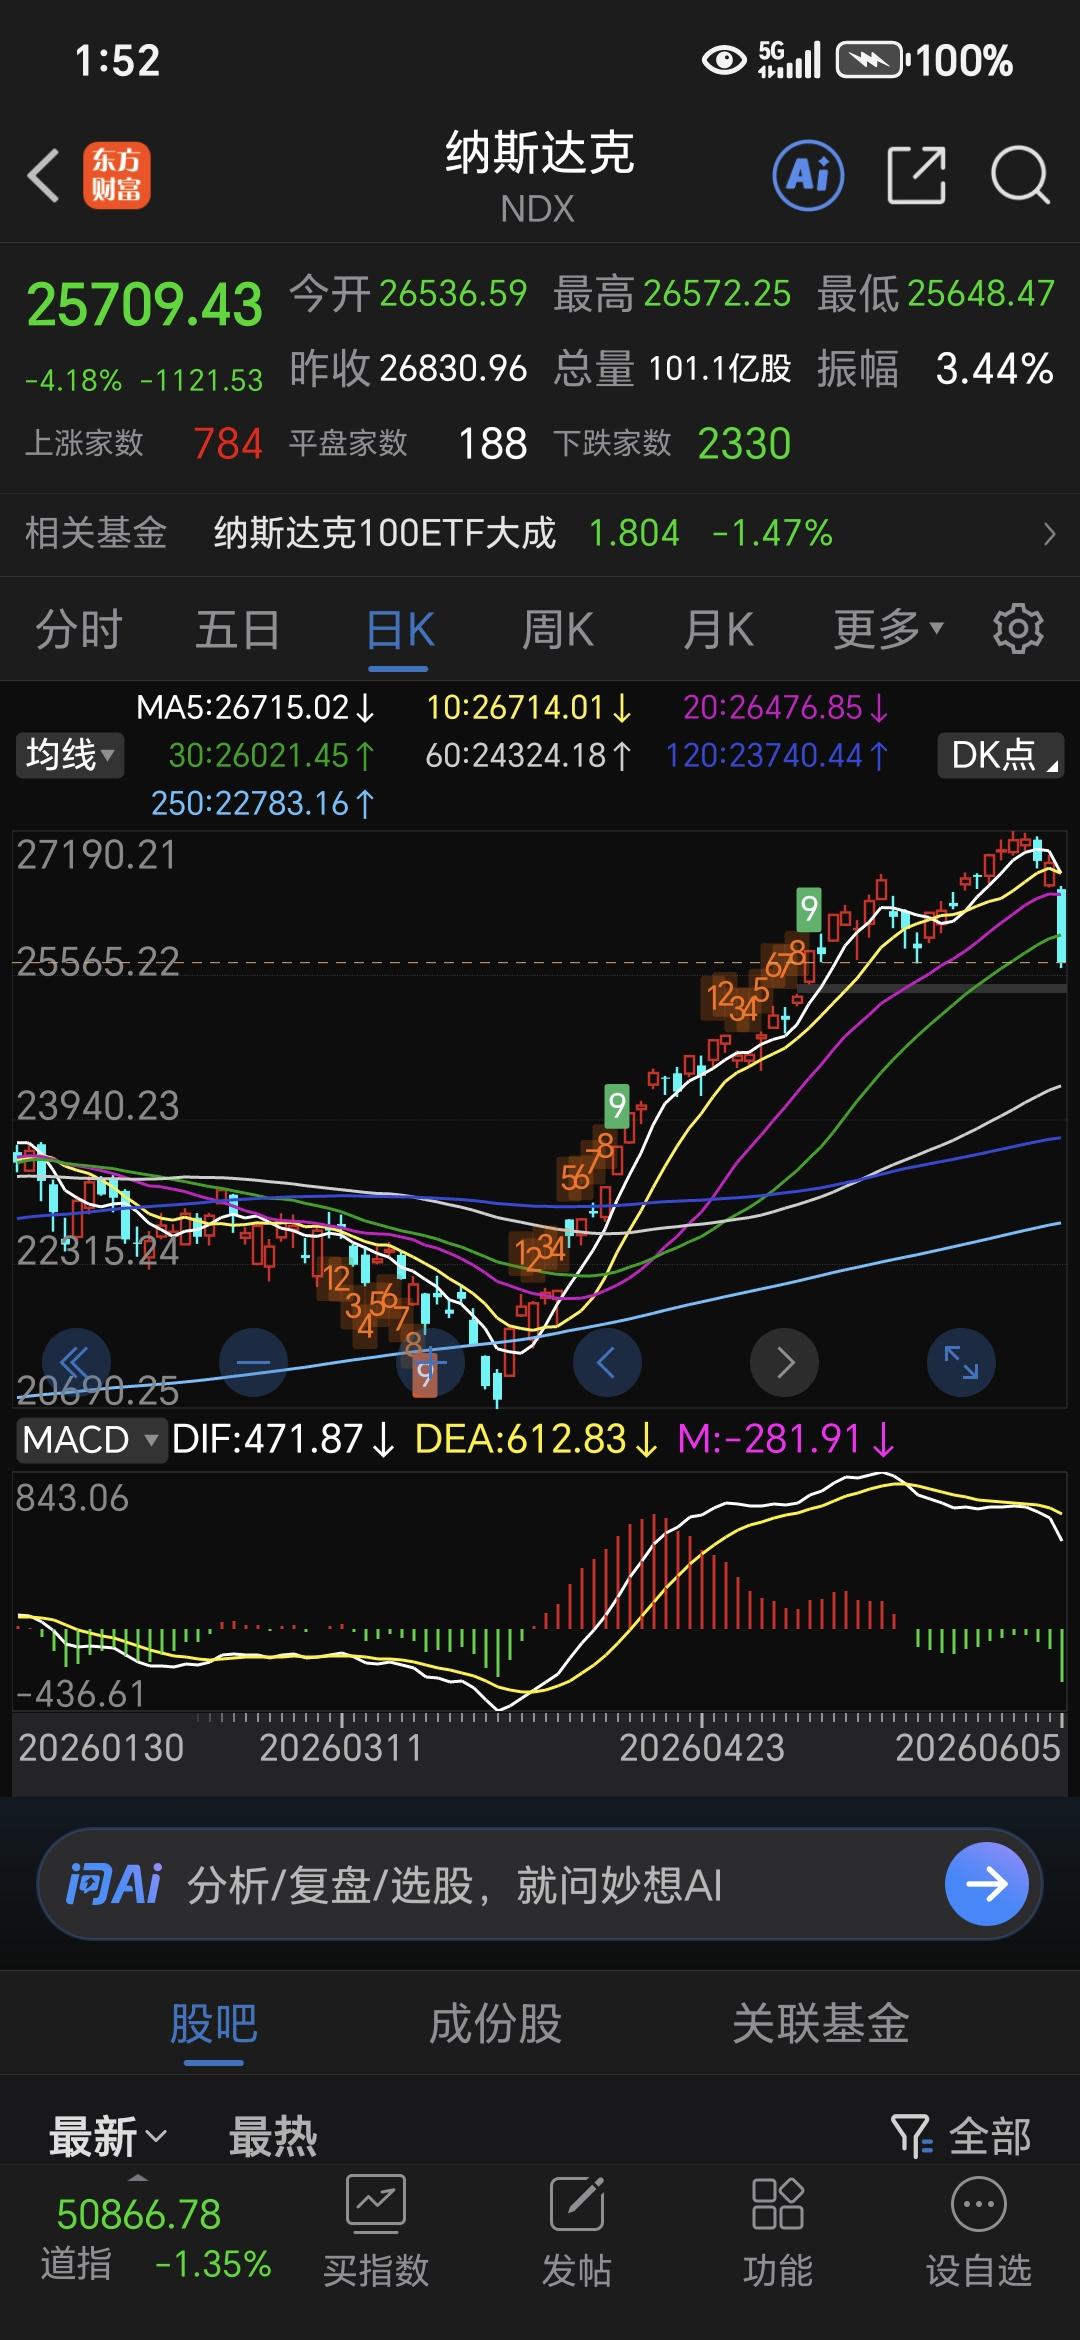Viewport: 1080px width, 2340px height.
Task: Tap the eye status icon
Action: [x=724, y=61]
